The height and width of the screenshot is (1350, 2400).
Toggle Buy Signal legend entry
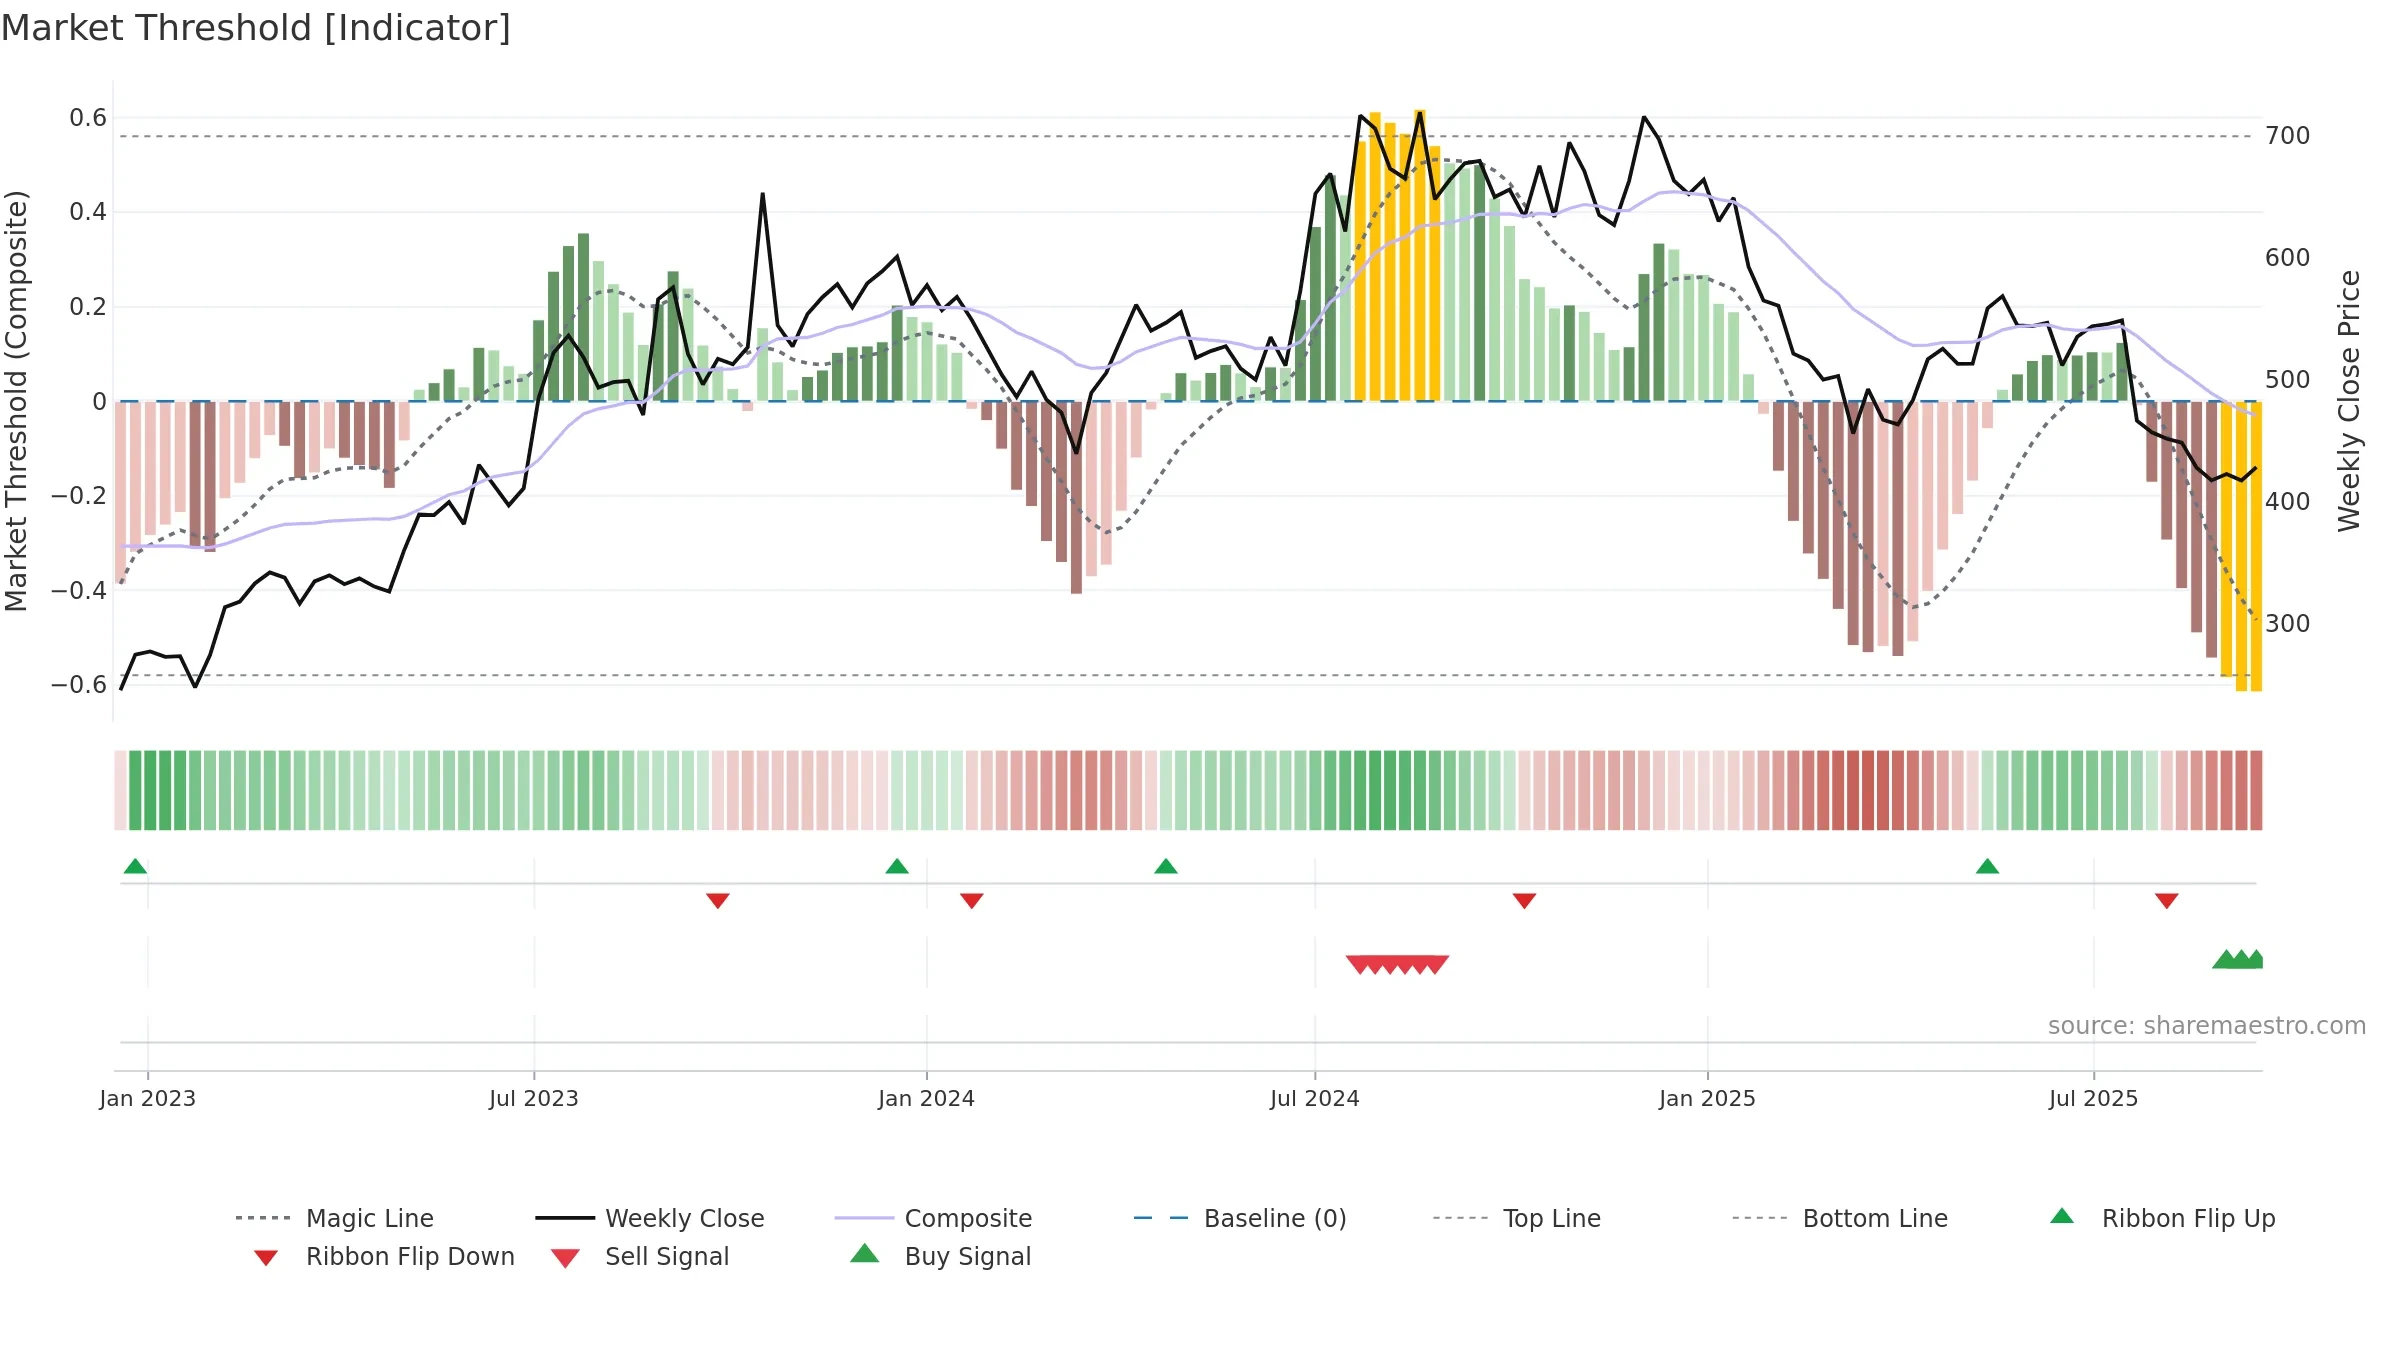point(940,1257)
